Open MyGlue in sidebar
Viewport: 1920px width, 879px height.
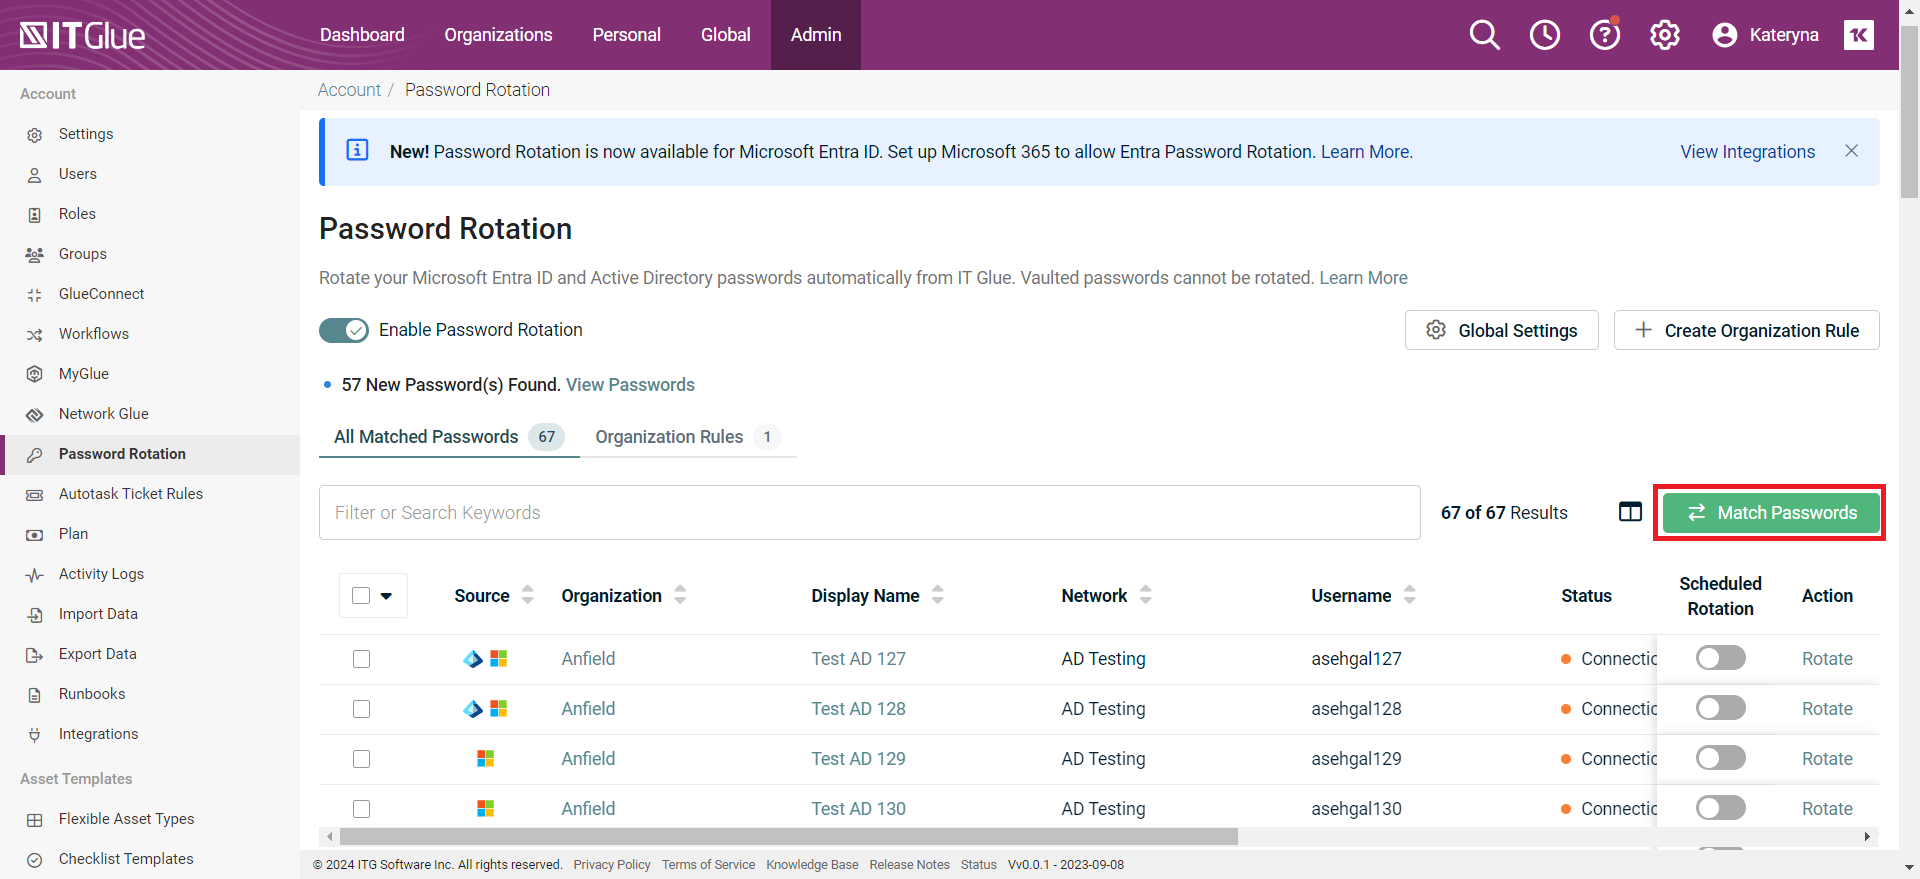click(x=83, y=374)
